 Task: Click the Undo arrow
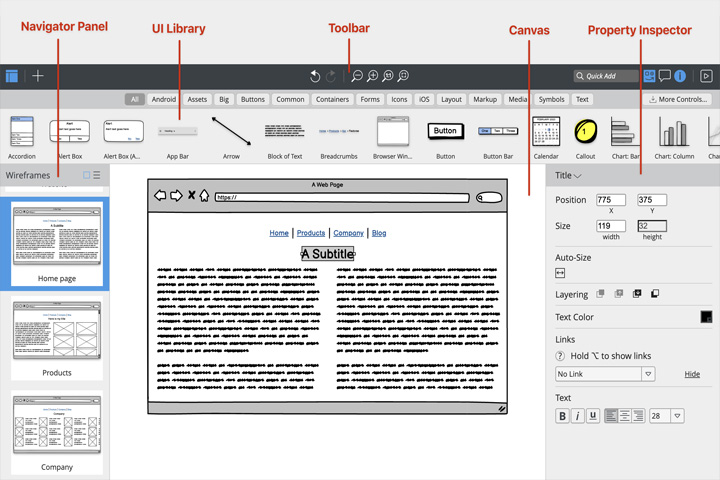click(315, 76)
